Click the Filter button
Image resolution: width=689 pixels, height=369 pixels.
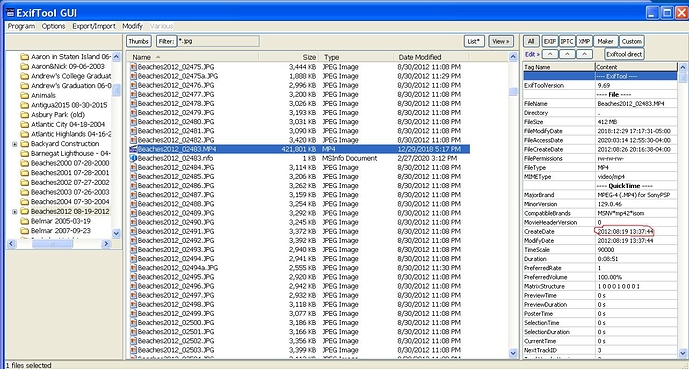tap(167, 41)
